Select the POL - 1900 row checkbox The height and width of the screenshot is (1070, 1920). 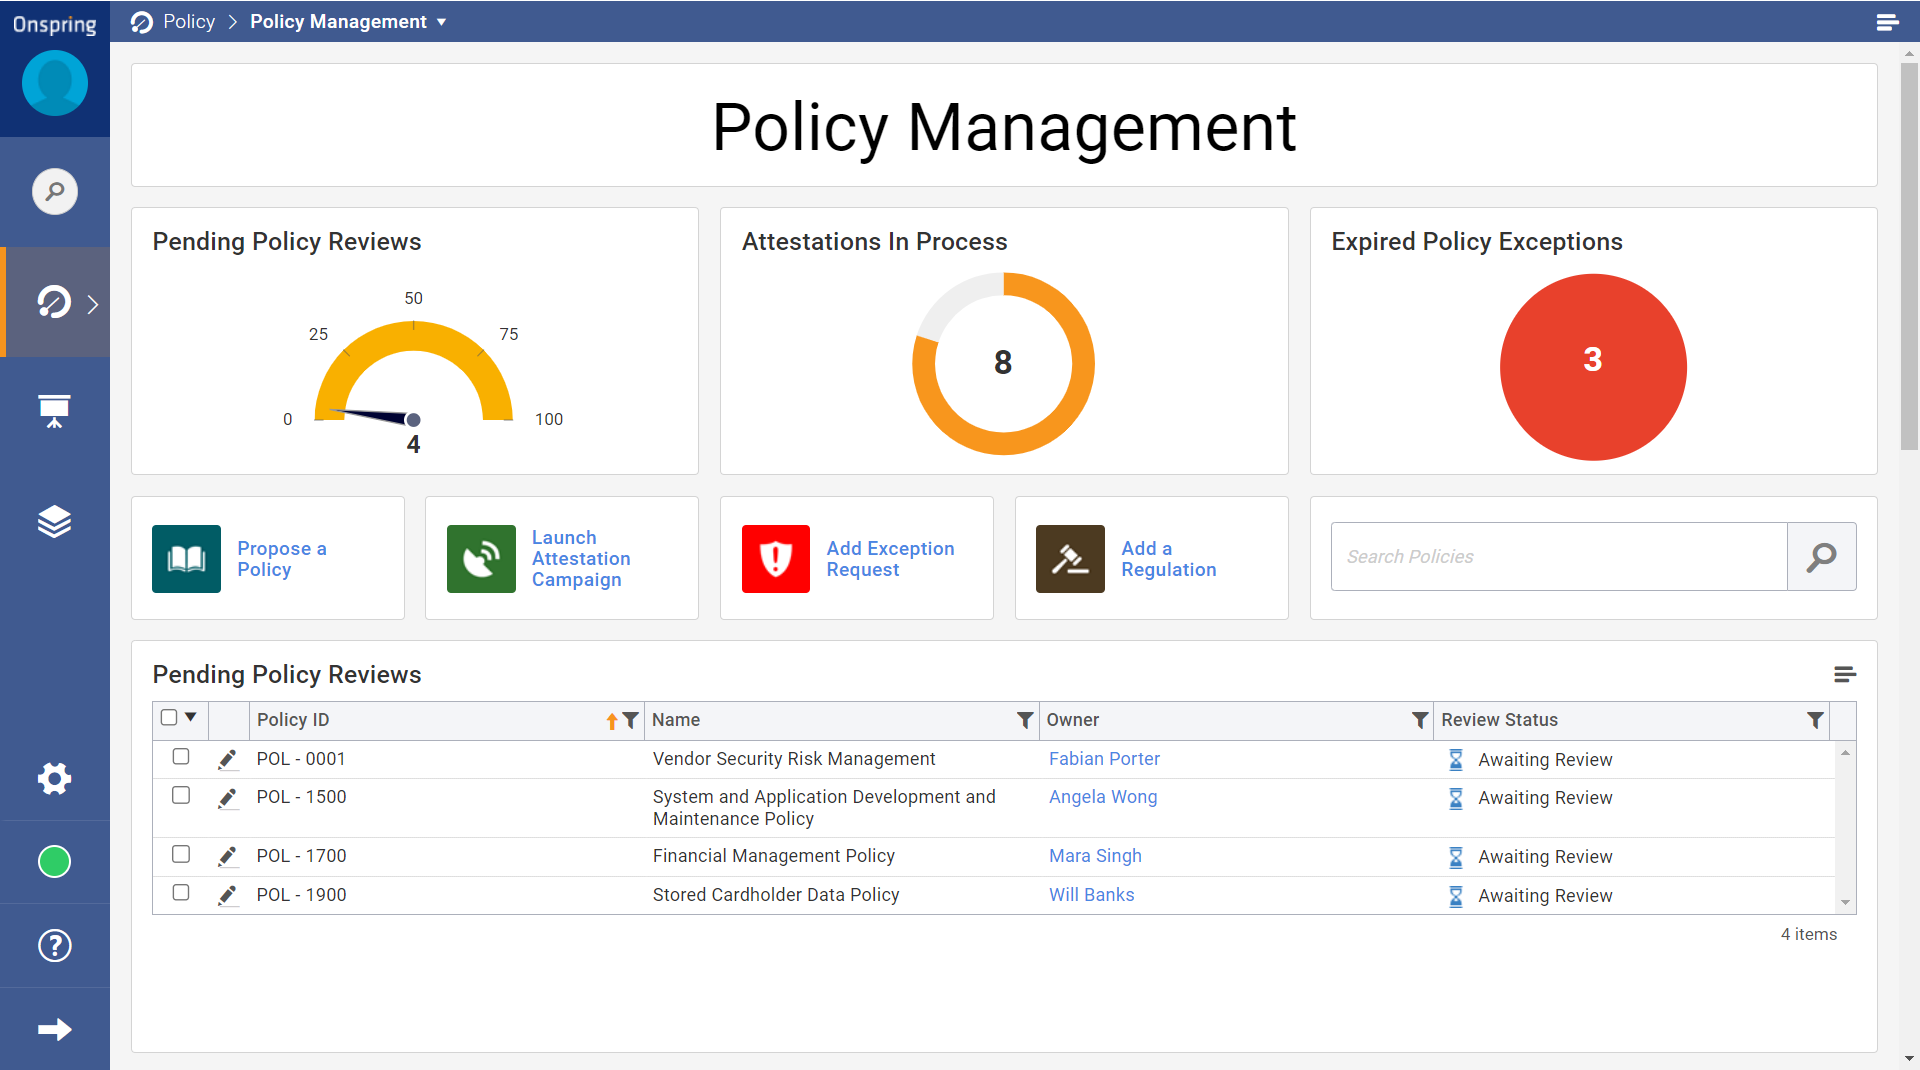(x=181, y=892)
